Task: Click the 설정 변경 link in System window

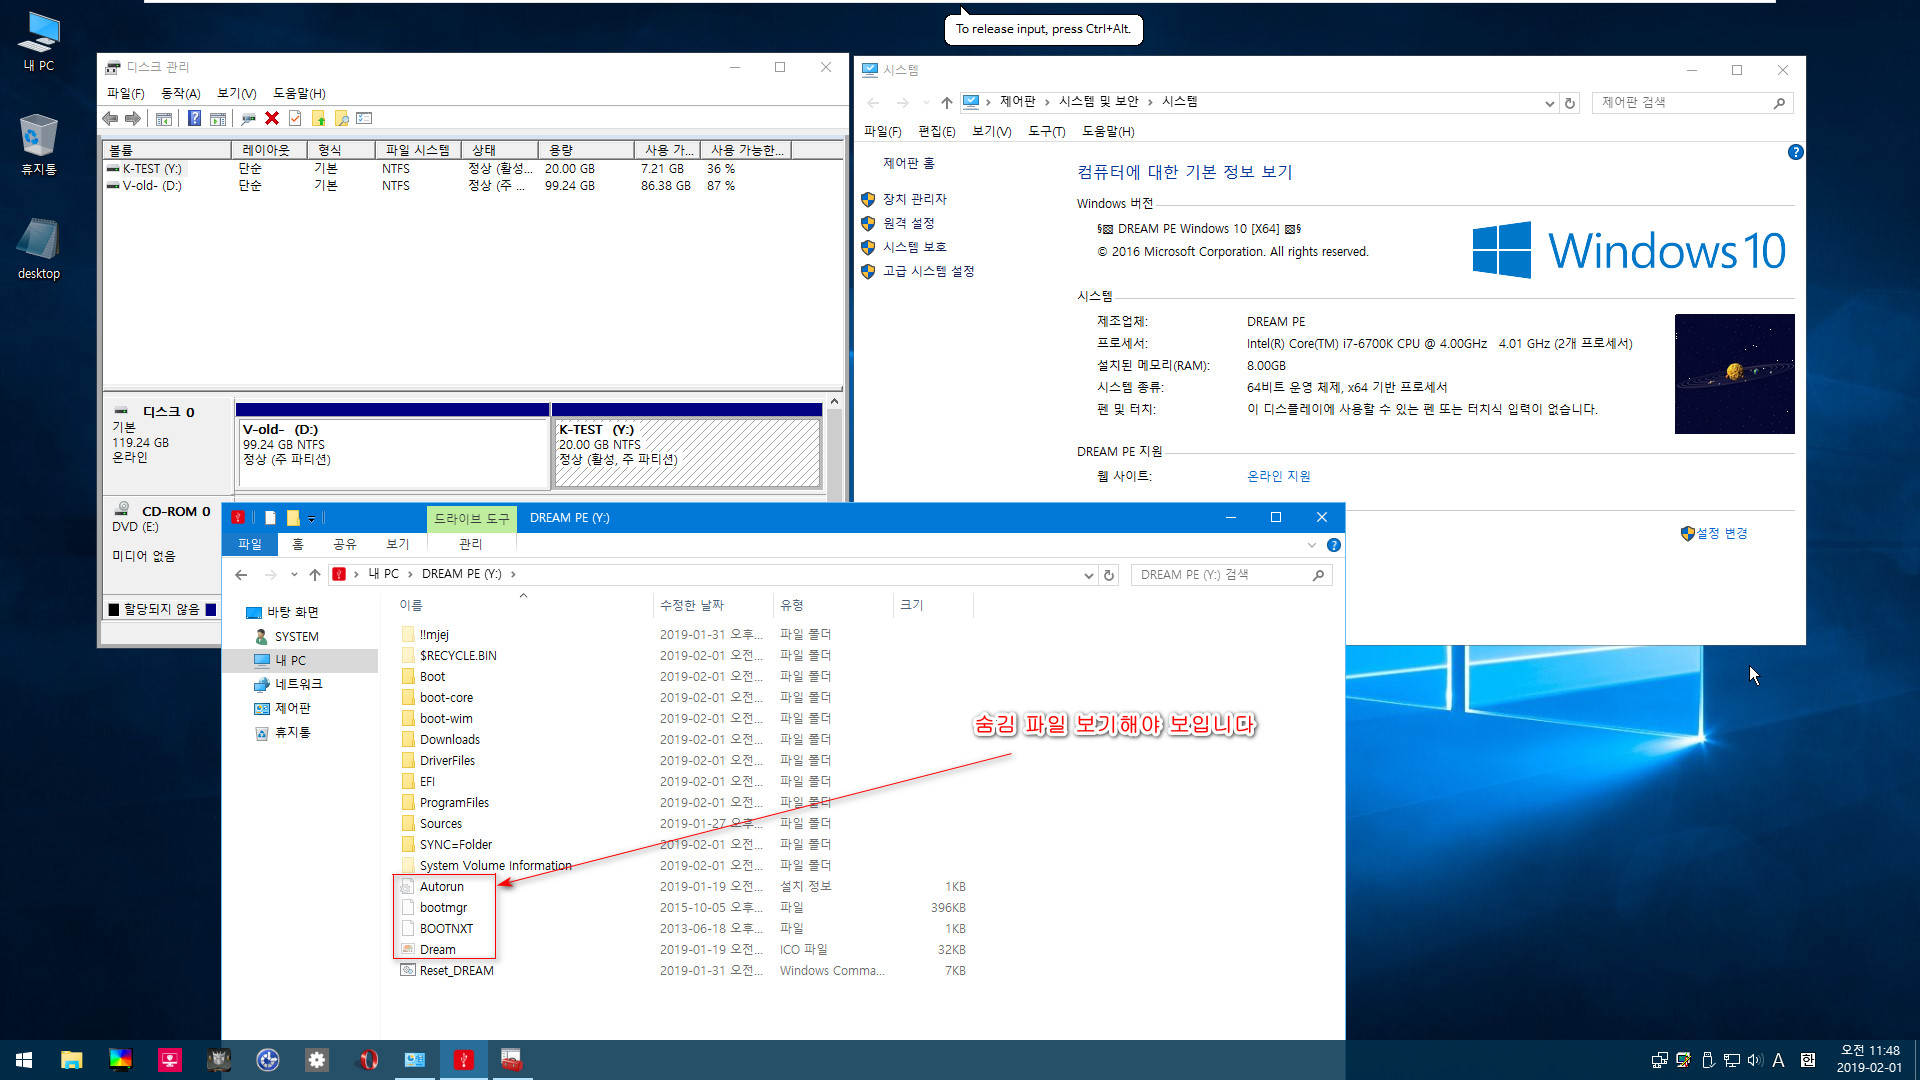Action: point(1721,533)
